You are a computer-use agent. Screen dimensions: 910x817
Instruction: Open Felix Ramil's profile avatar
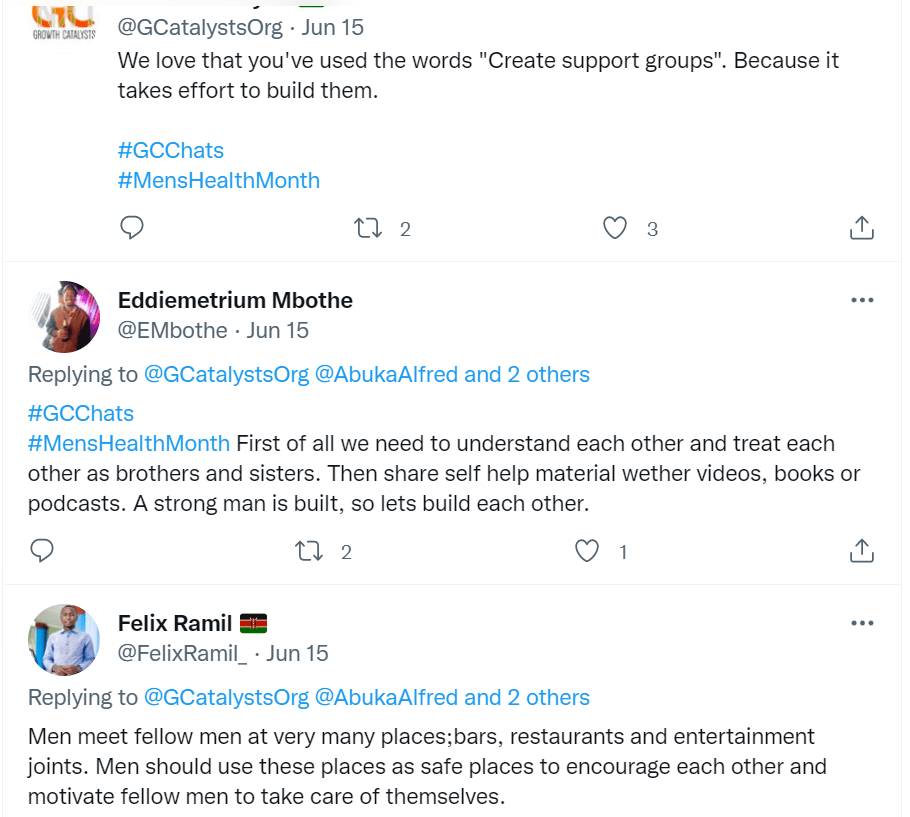point(64,639)
